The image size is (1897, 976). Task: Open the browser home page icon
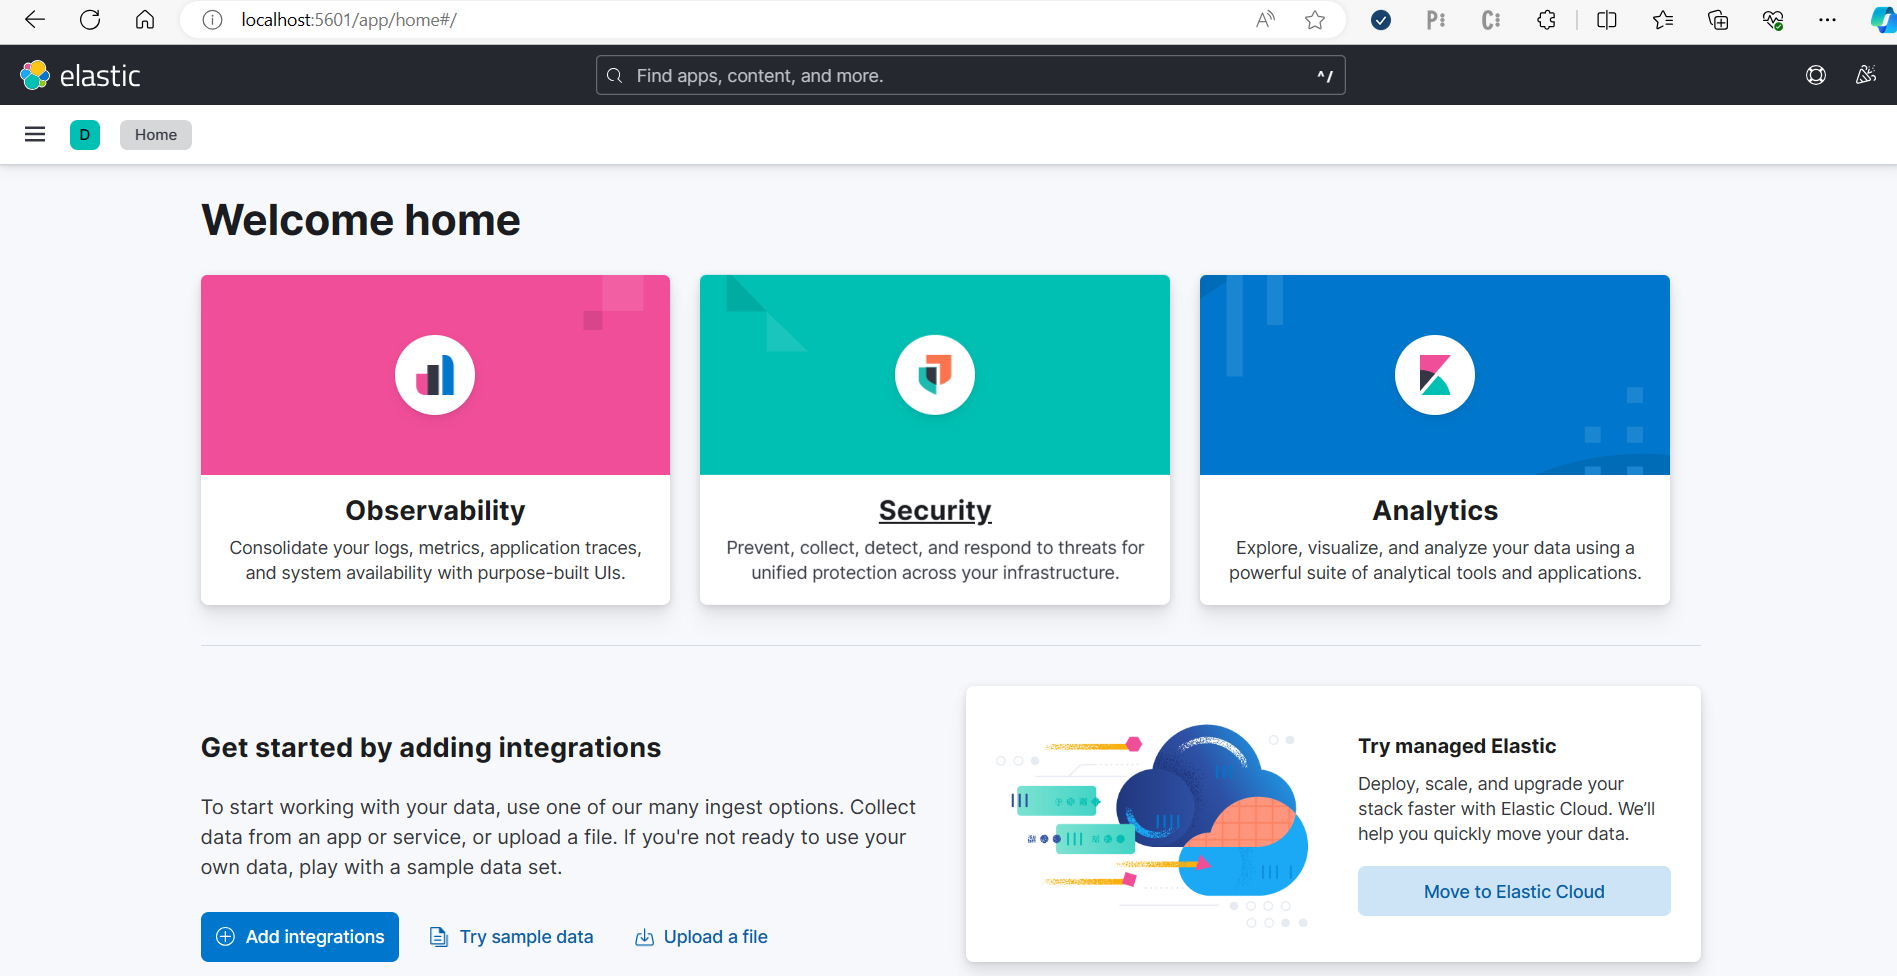pyautogui.click(x=145, y=20)
